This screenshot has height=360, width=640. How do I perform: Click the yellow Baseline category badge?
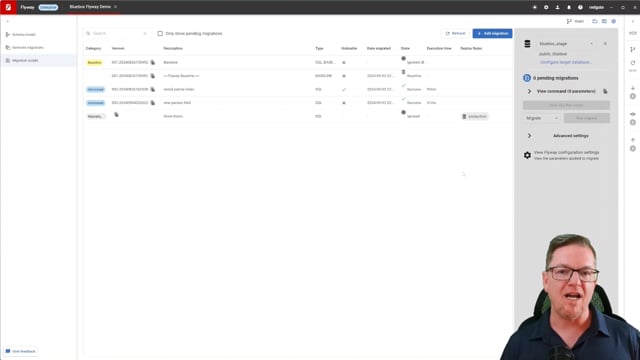coord(95,62)
